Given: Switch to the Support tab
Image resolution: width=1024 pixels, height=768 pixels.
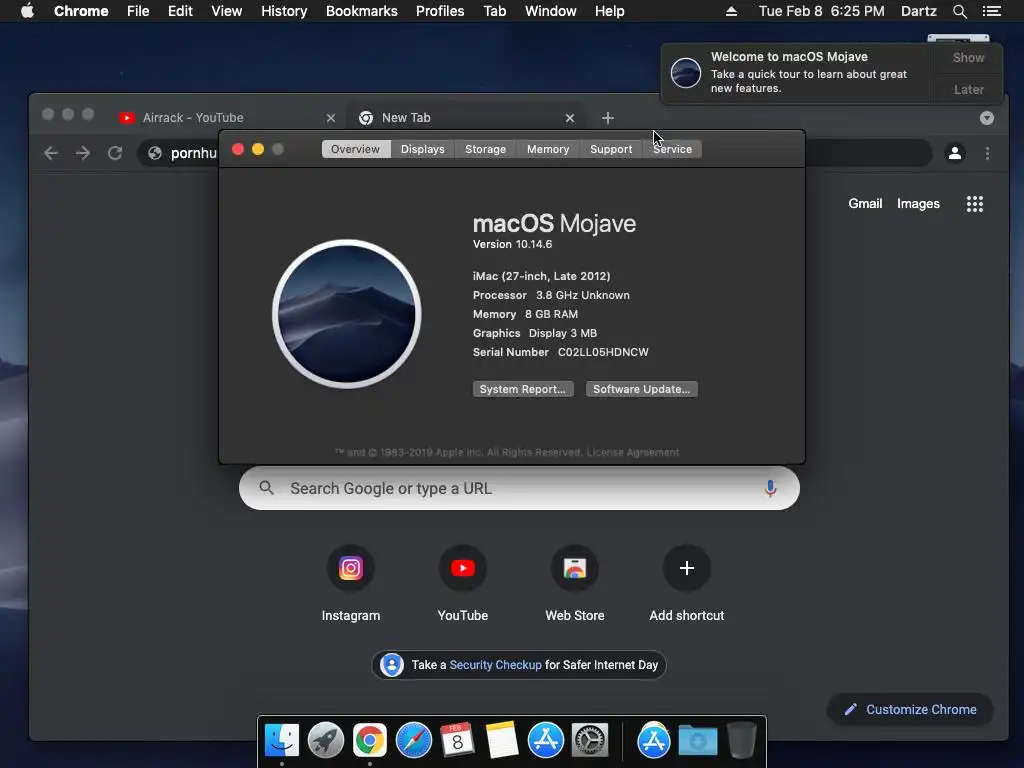Looking at the screenshot, I should [x=611, y=149].
